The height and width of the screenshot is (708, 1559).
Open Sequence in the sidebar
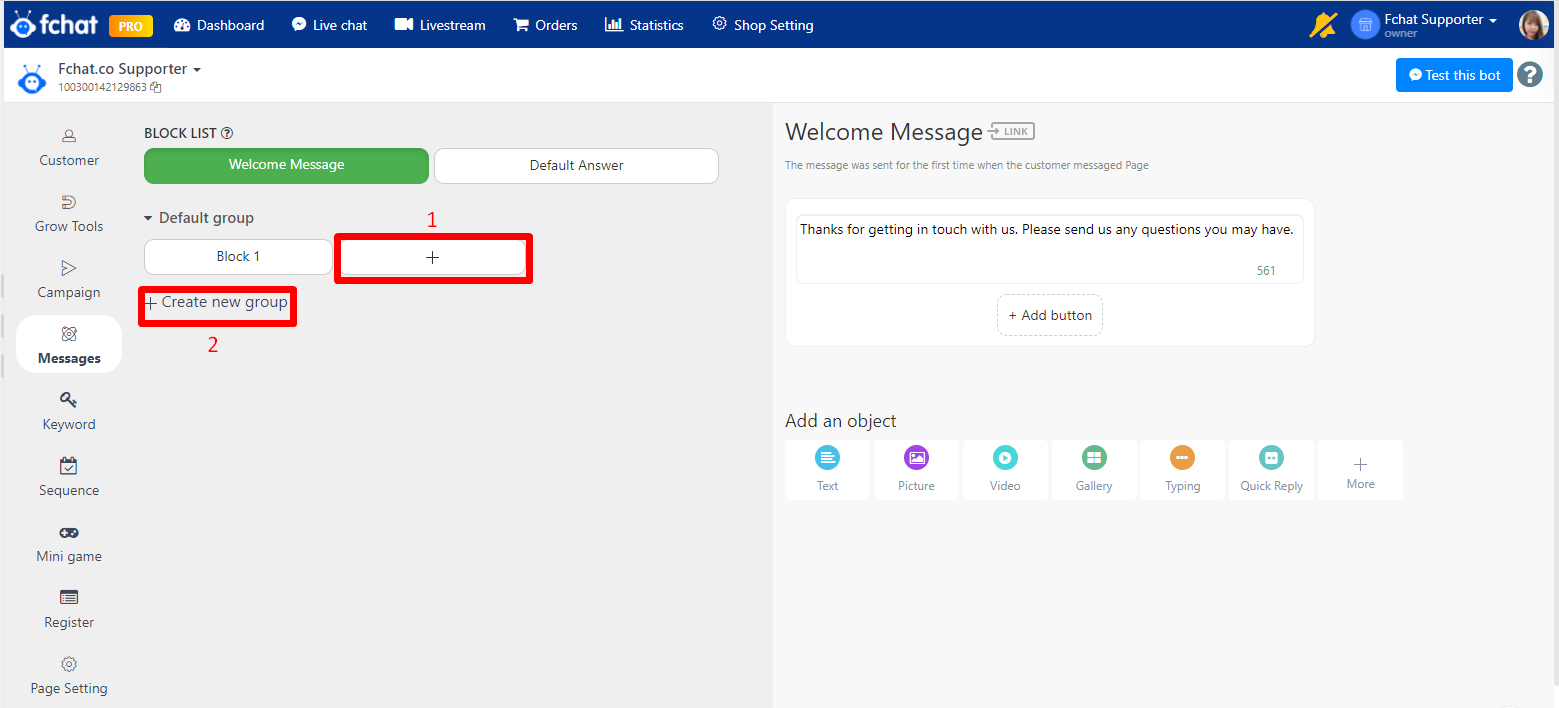pos(69,478)
